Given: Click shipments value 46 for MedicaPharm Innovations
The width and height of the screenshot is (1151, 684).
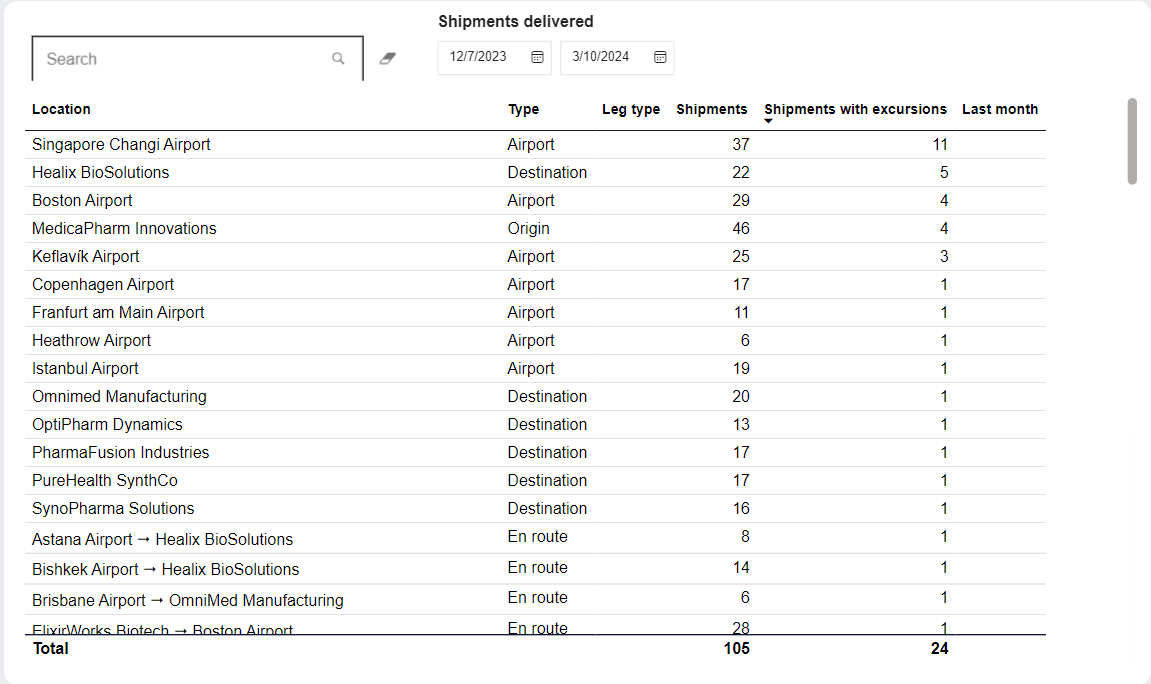Looking at the screenshot, I should coord(740,228).
